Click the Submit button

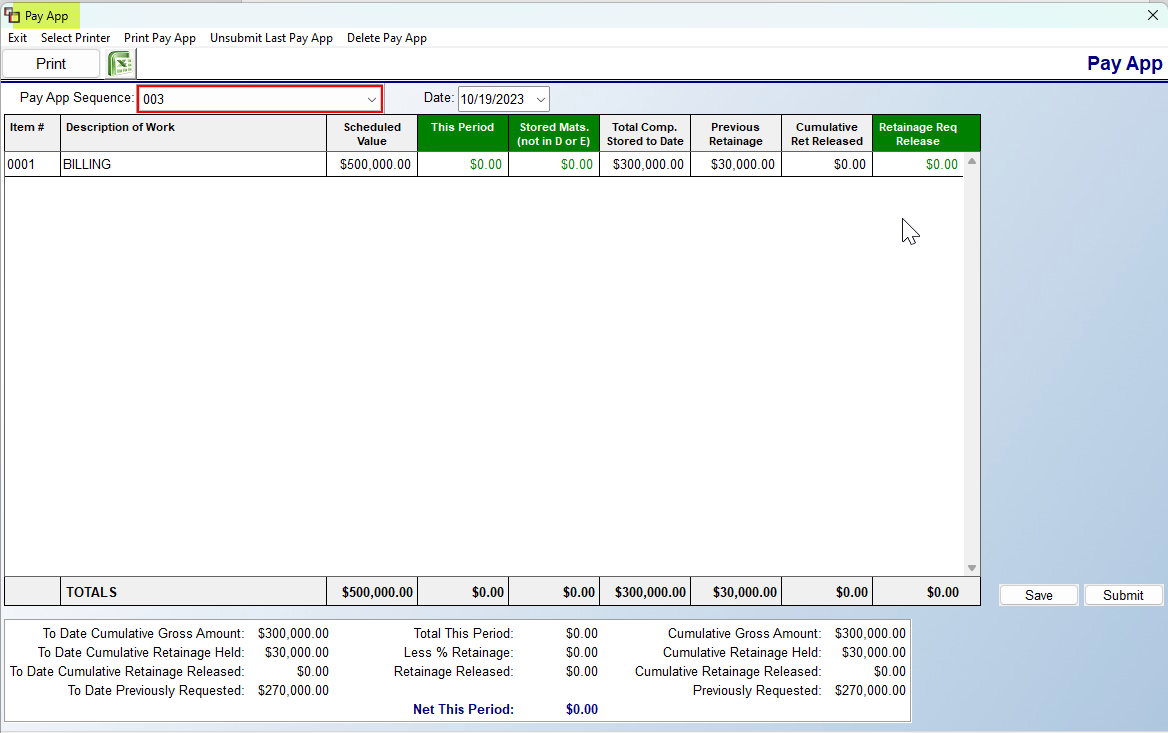click(x=1123, y=594)
